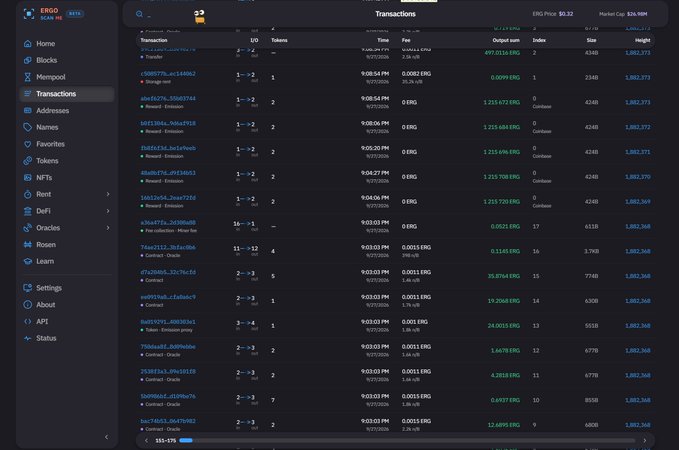Click the 151-175 page range text
The image size is (679, 450).
point(165,440)
